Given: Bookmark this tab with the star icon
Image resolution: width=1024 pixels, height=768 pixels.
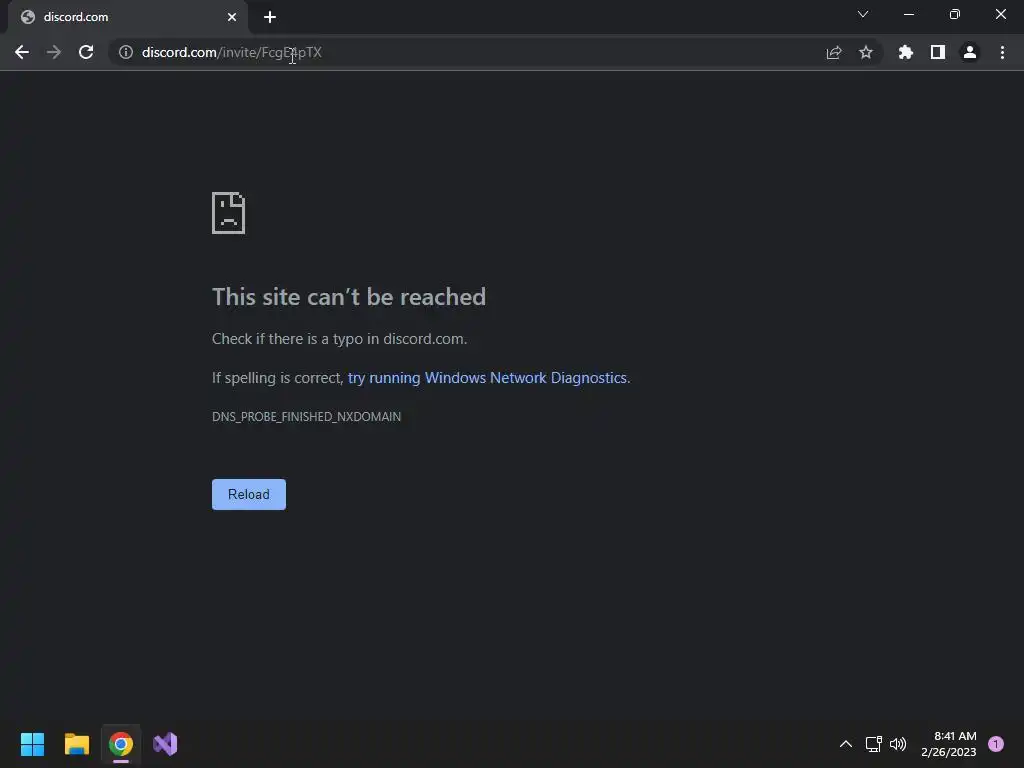Looking at the screenshot, I should (866, 52).
